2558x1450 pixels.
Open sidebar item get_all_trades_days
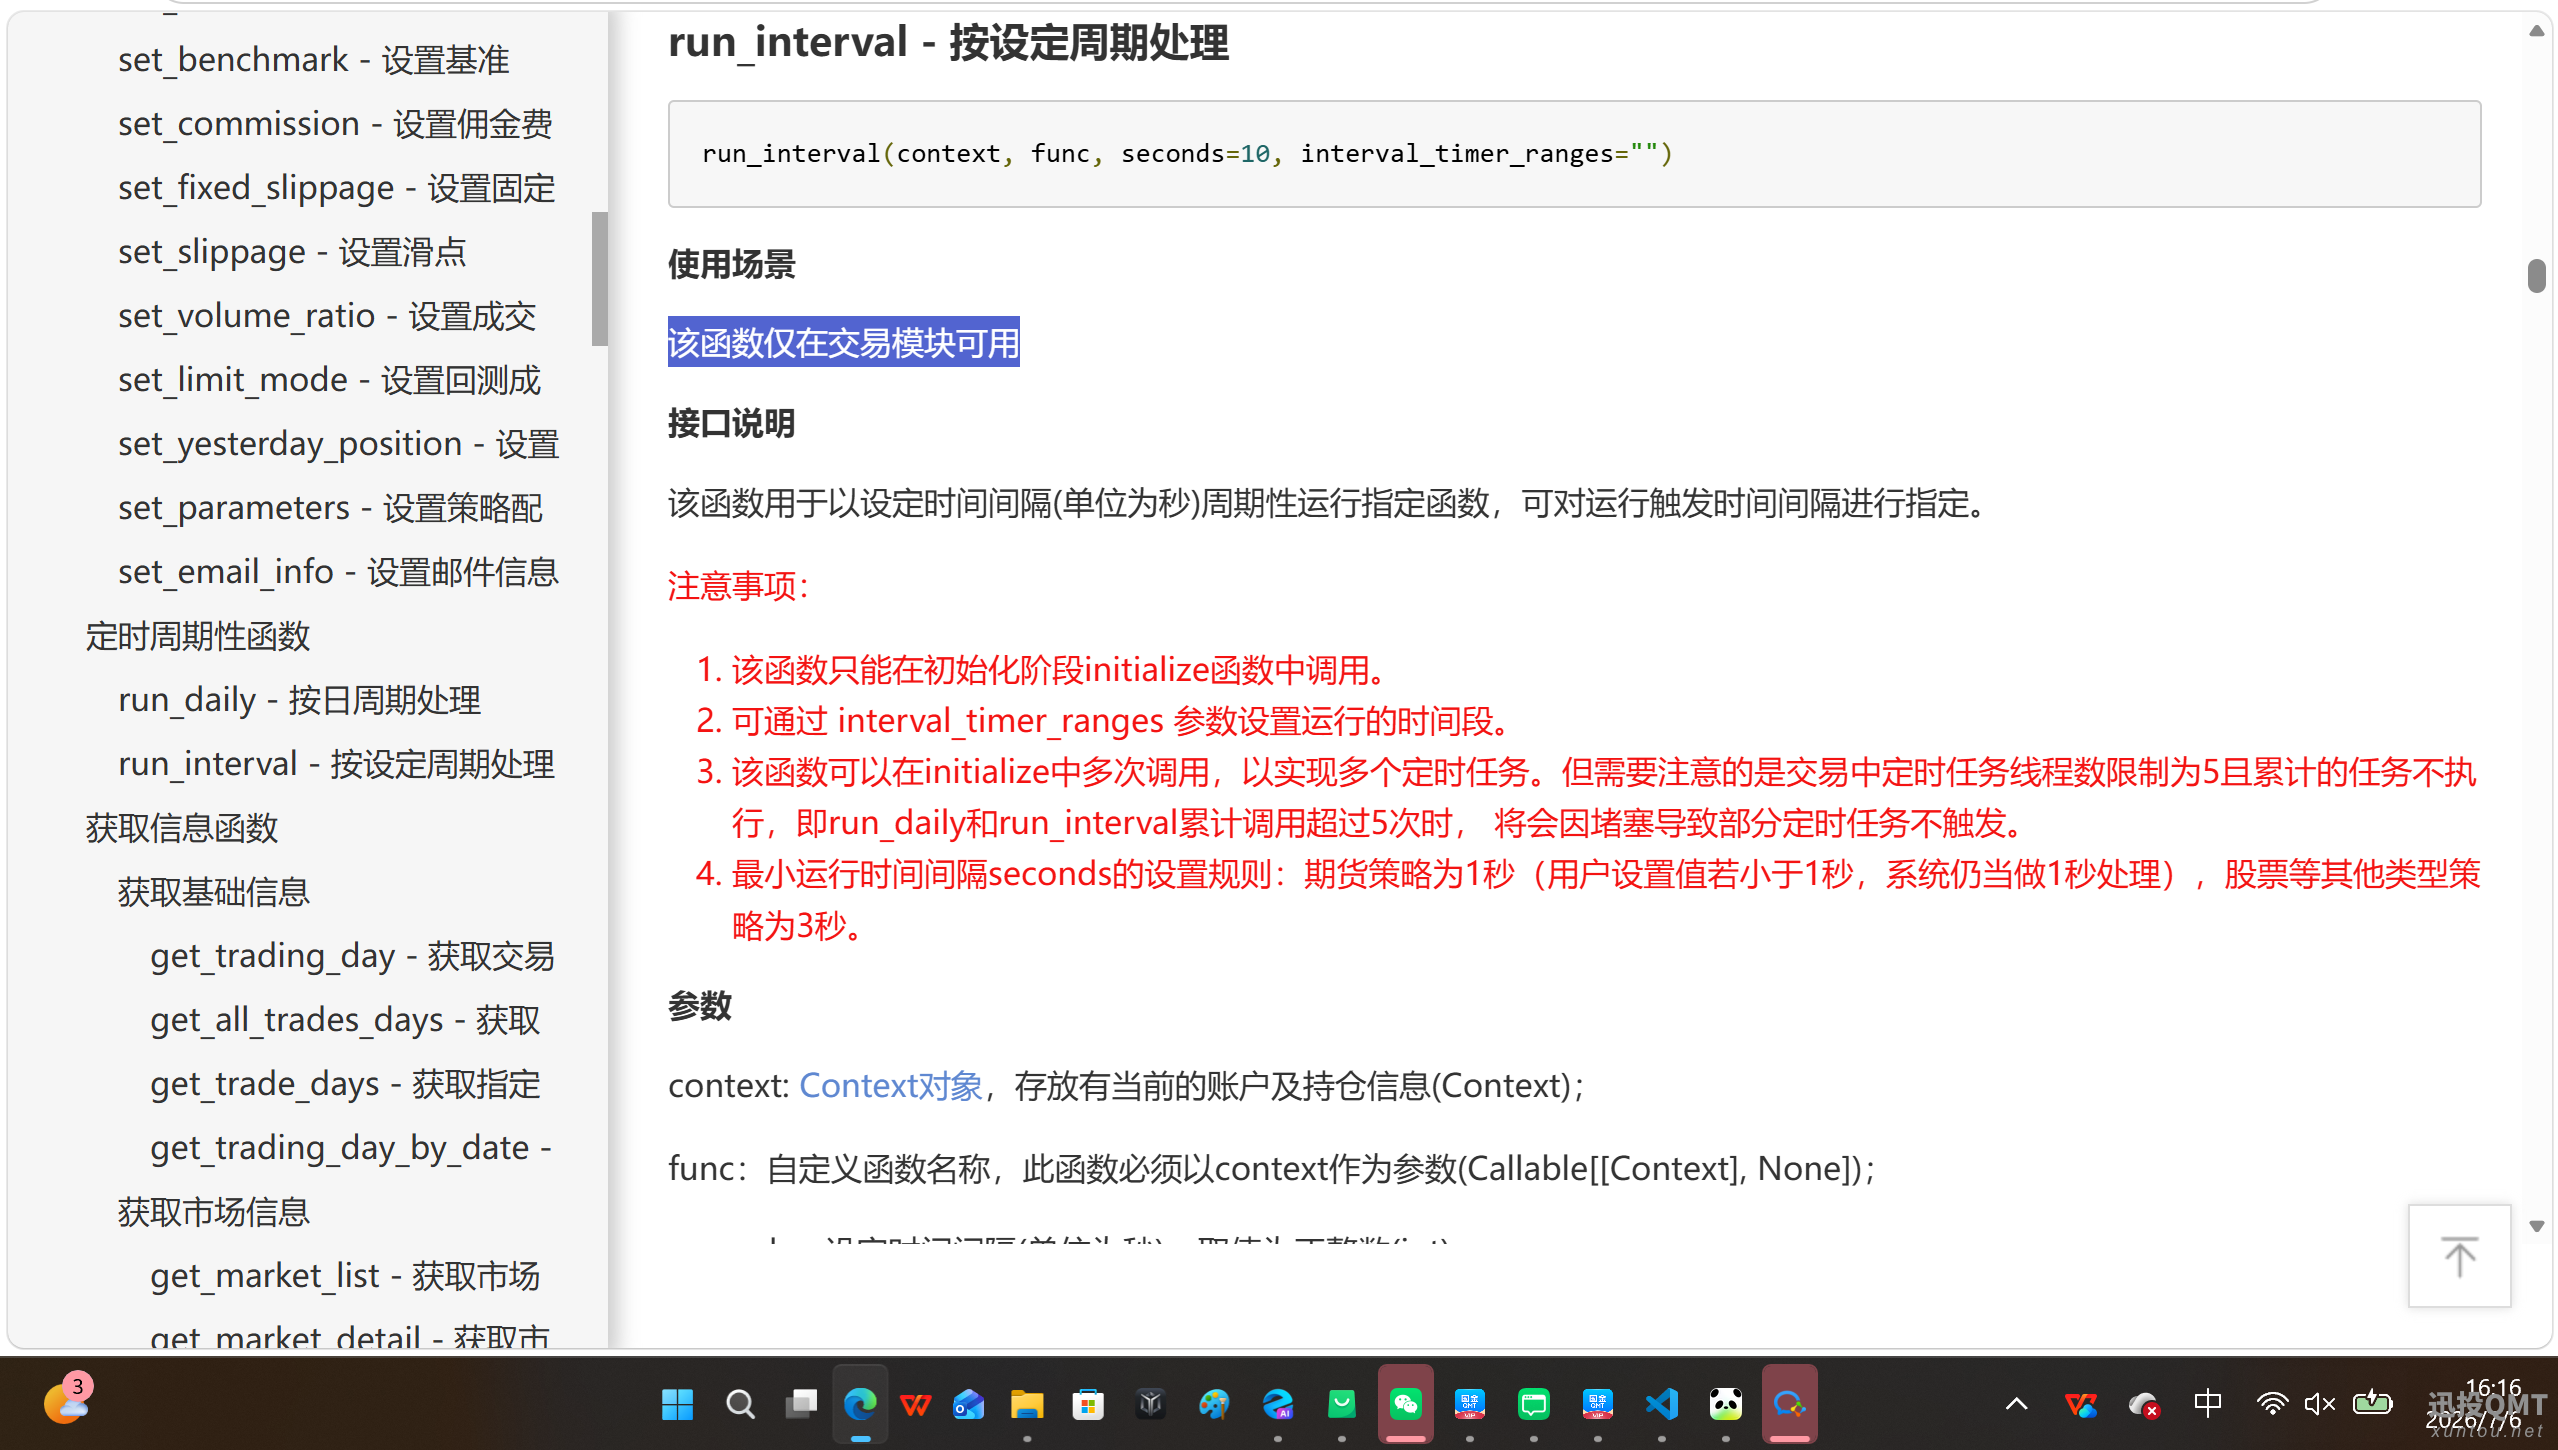click(x=345, y=1020)
